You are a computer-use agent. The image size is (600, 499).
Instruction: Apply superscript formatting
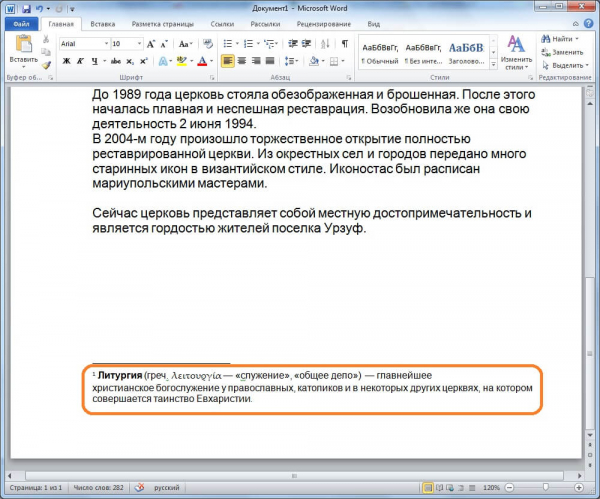click(144, 61)
